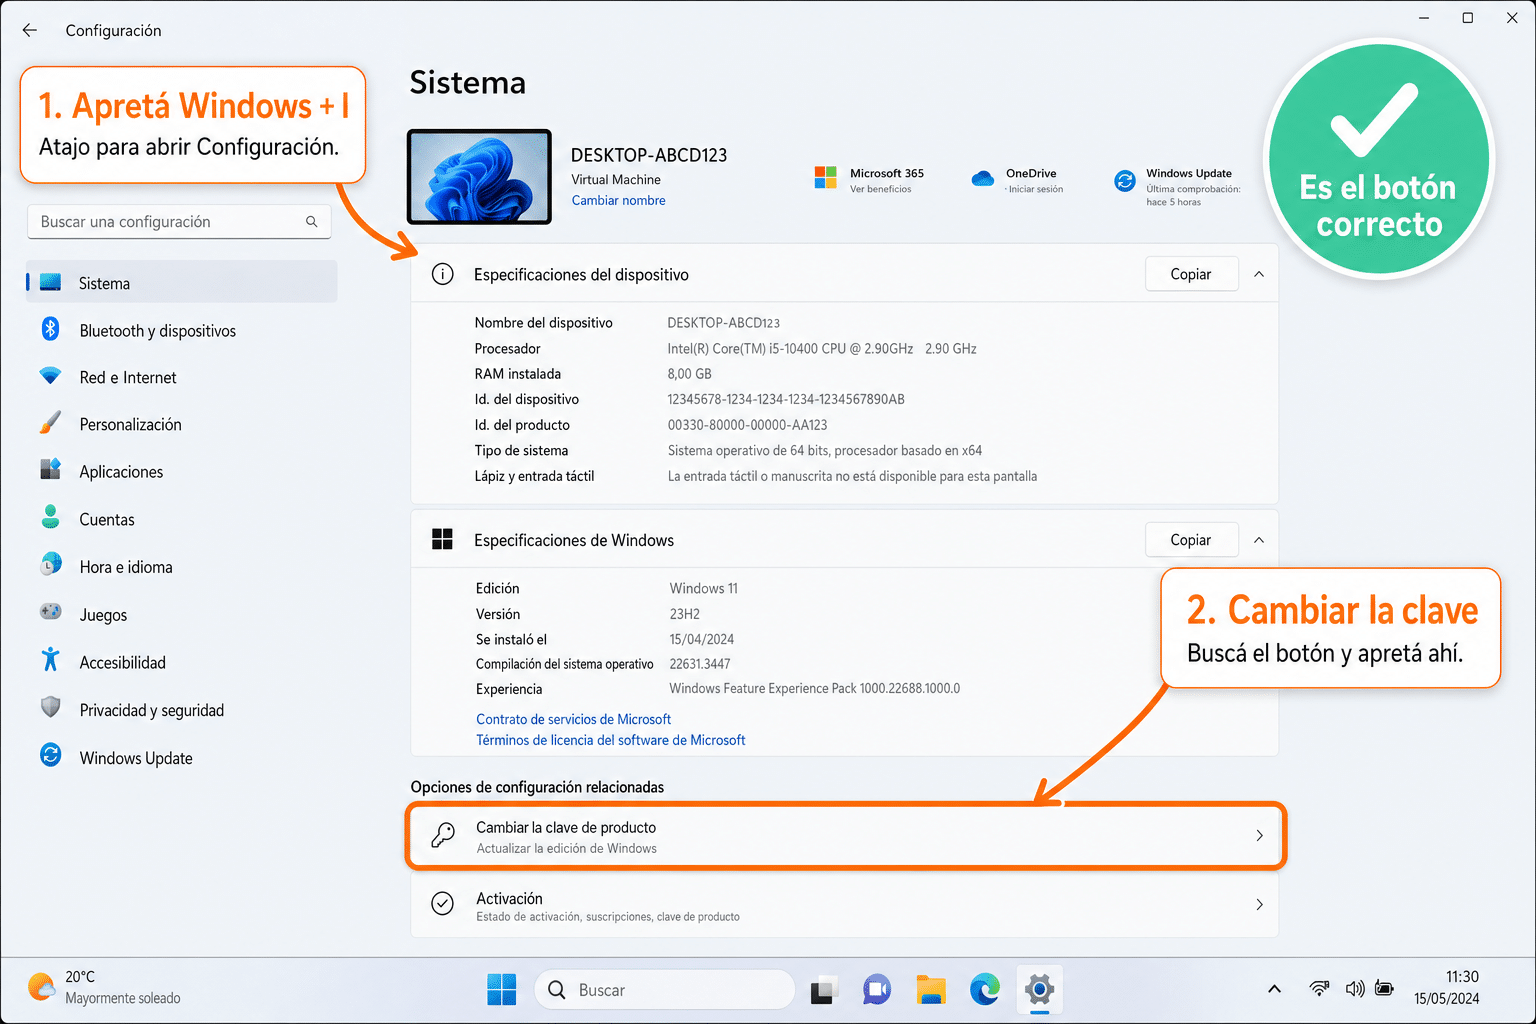Click the shield icon beside Privacidad y seguridad

click(x=50, y=708)
